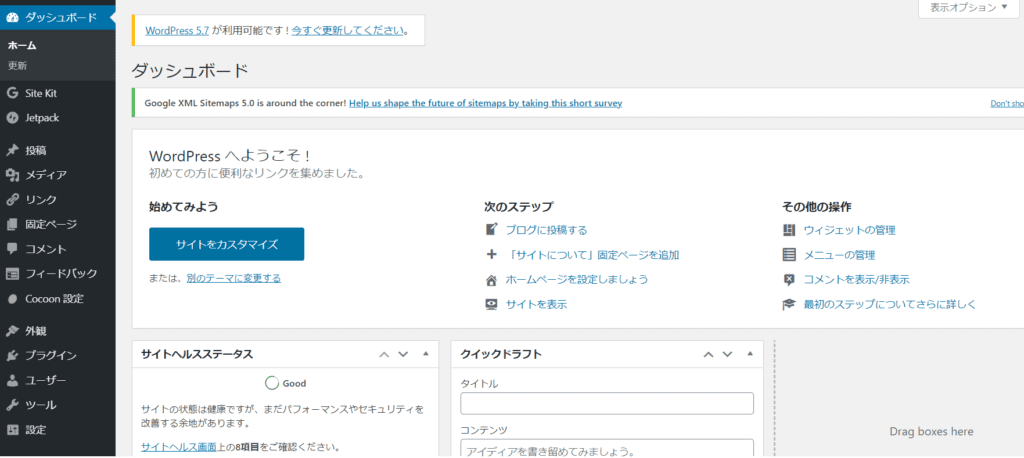Click the monitor icon beside サイトを表示

coord(492,304)
